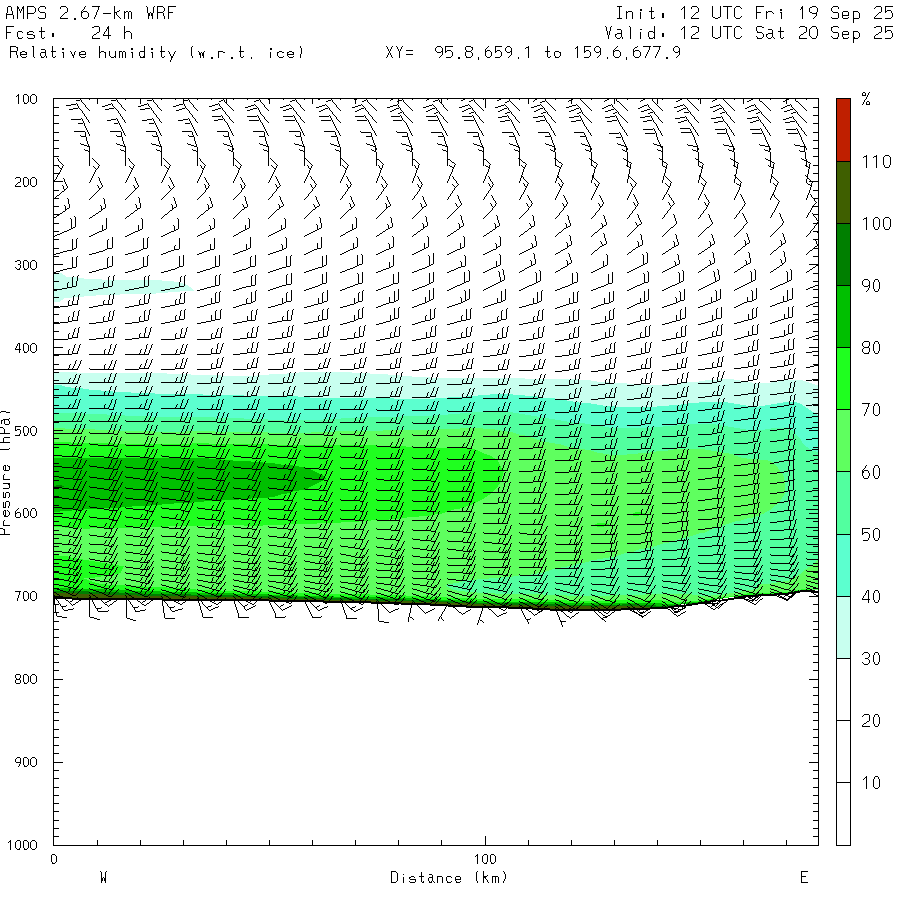Click the olive color segment between 100 and 110
The image size is (900, 900).
pyautogui.click(x=843, y=192)
